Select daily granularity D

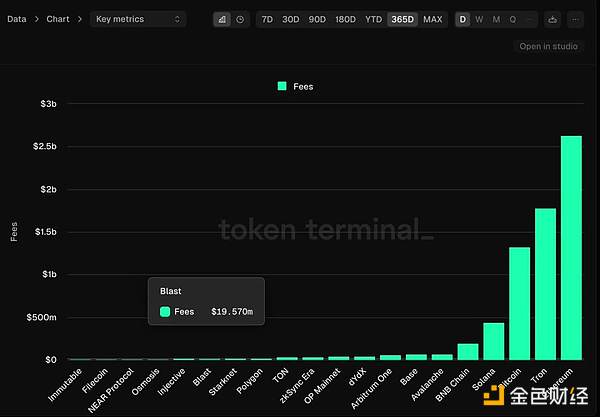(462, 19)
